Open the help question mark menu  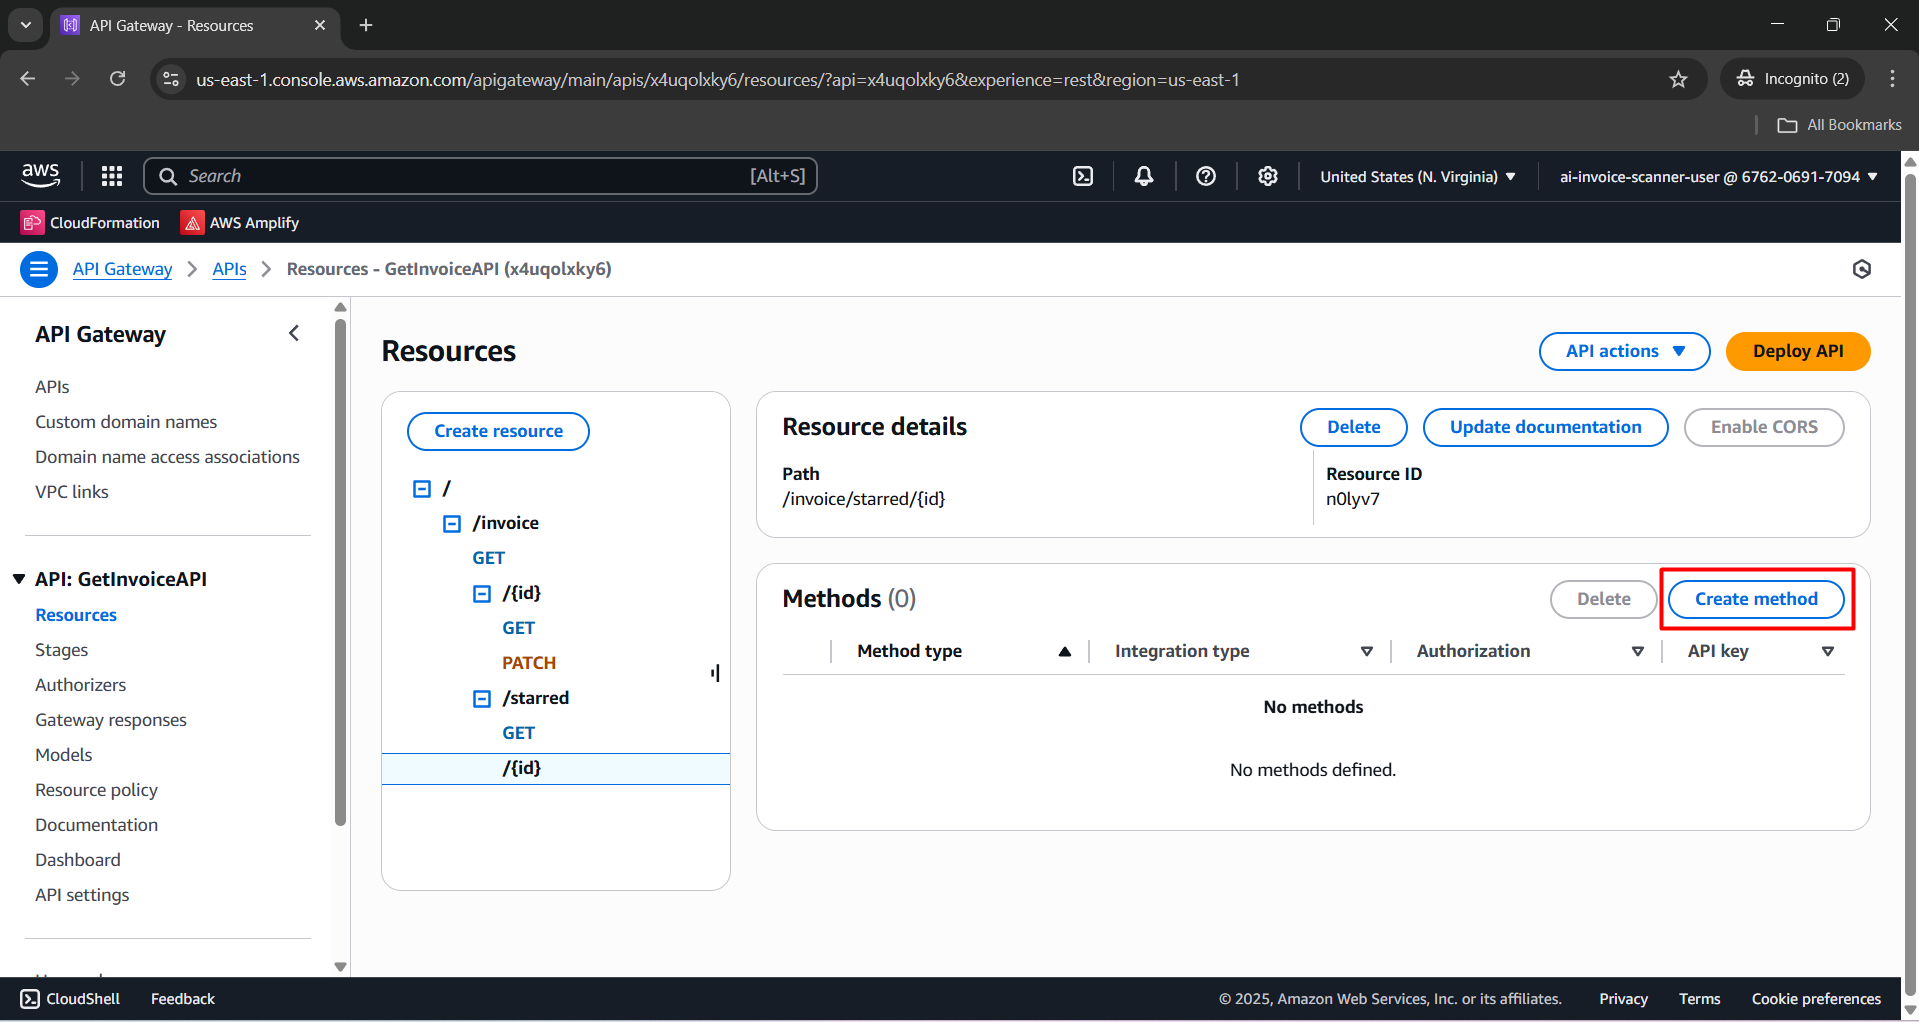[1206, 176]
